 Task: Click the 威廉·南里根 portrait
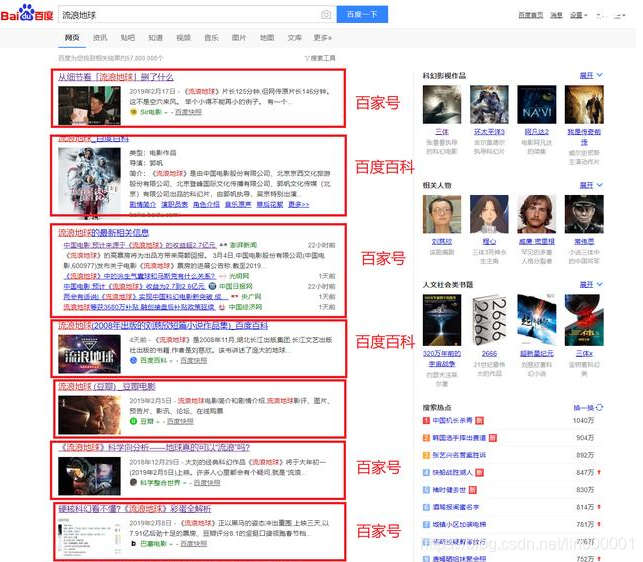[536, 214]
